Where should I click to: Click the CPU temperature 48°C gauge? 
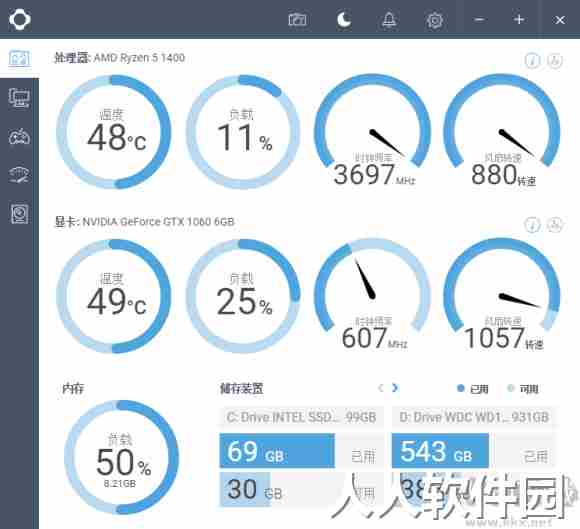click(x=114, y=132)
